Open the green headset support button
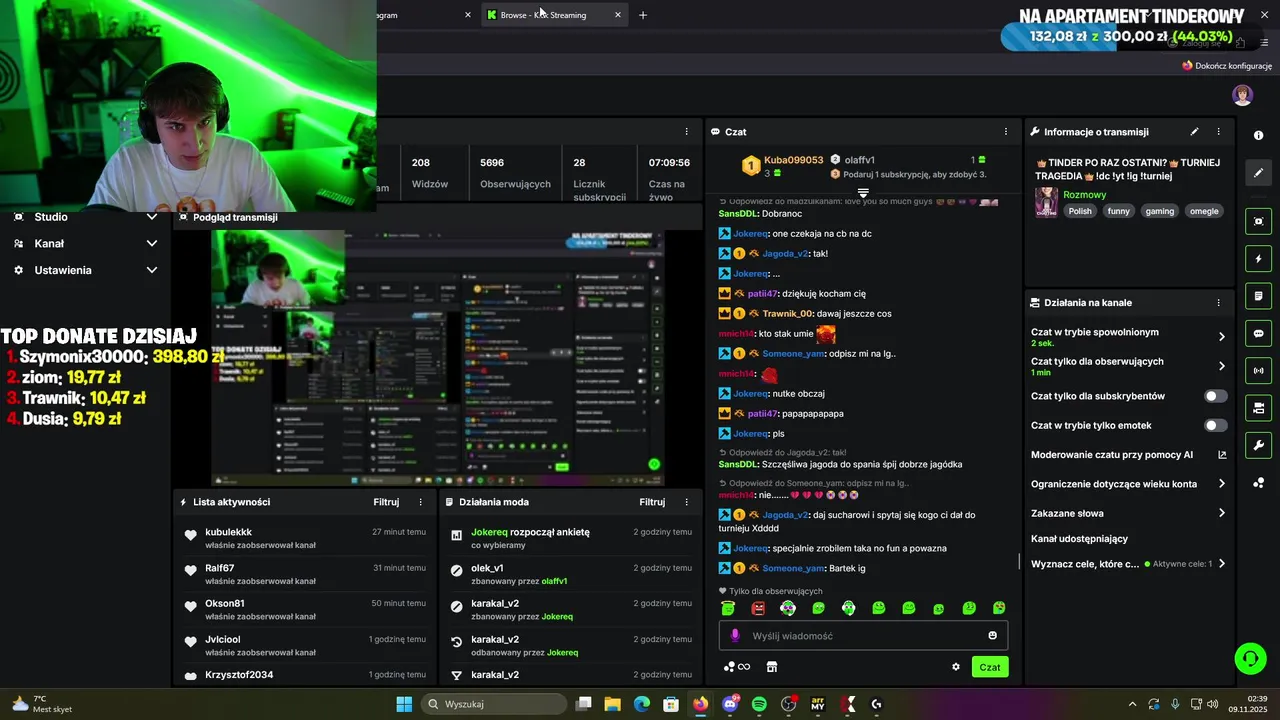The image size is (1280, 720). pos(1250,658)
